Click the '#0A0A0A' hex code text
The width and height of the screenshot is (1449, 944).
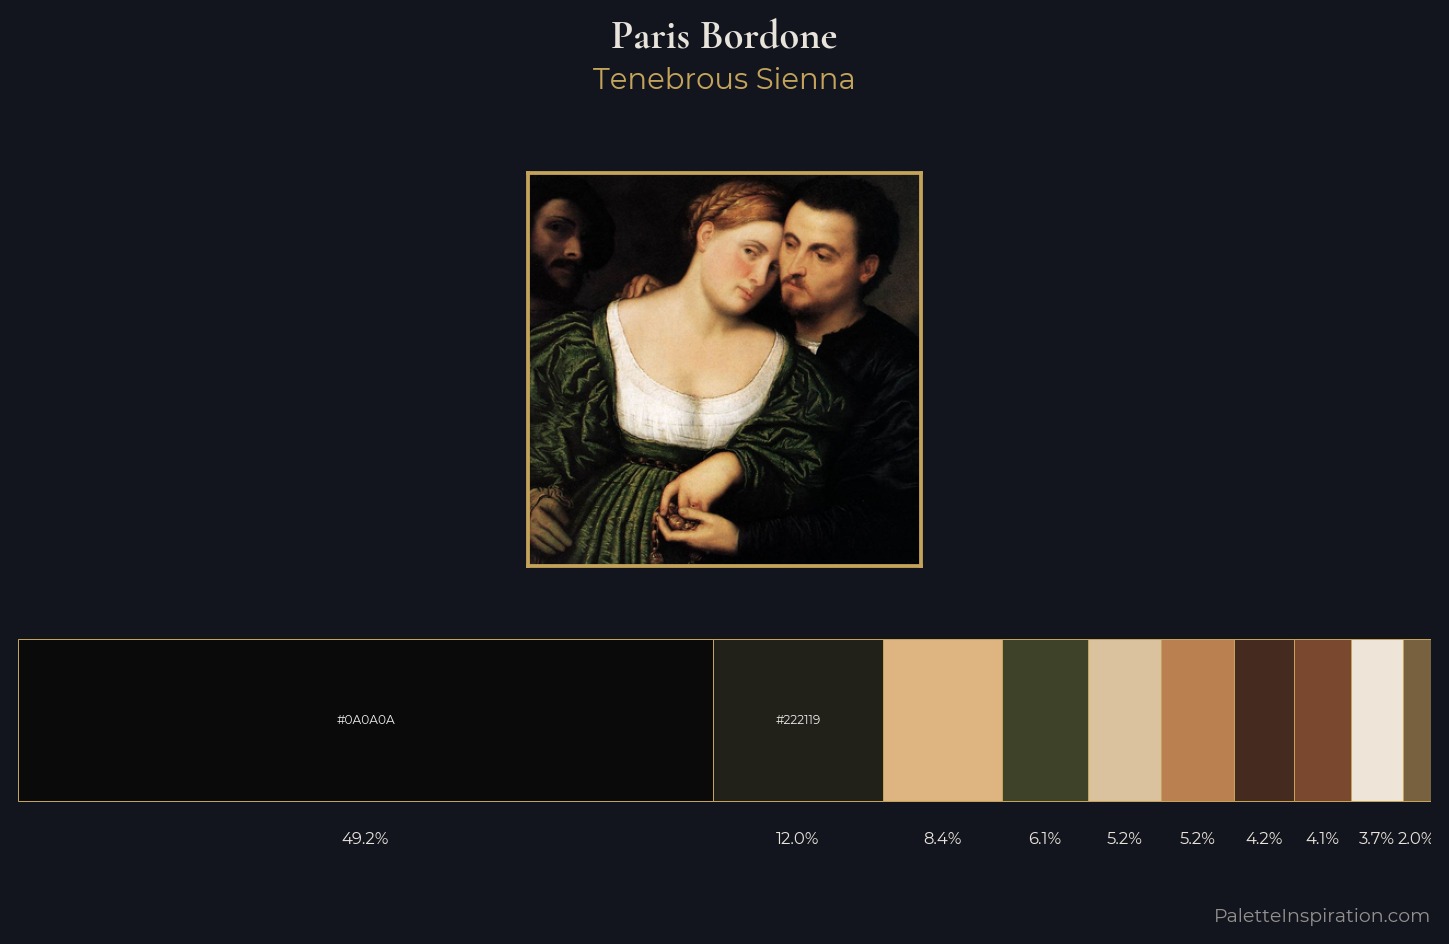(x=366, y=720)
